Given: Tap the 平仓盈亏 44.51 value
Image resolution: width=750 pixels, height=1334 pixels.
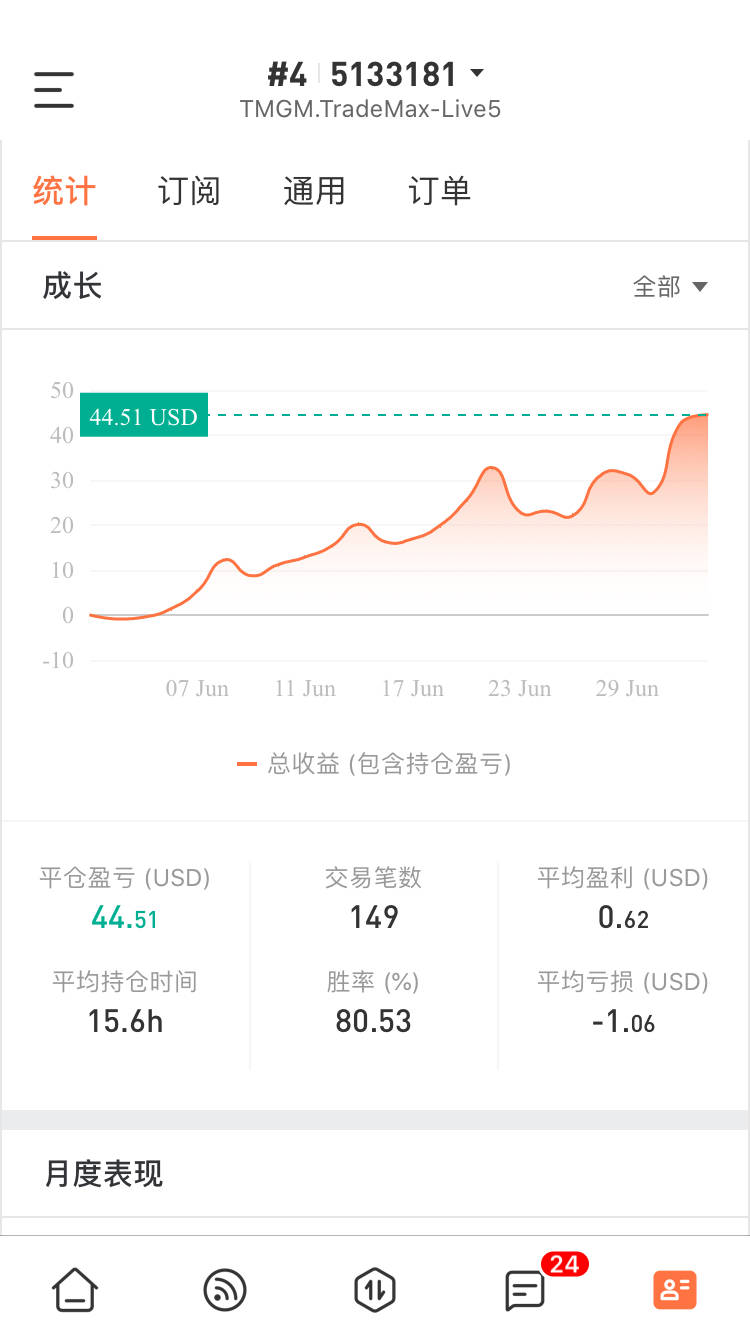Looking at the screenshot, I should 125,917.
